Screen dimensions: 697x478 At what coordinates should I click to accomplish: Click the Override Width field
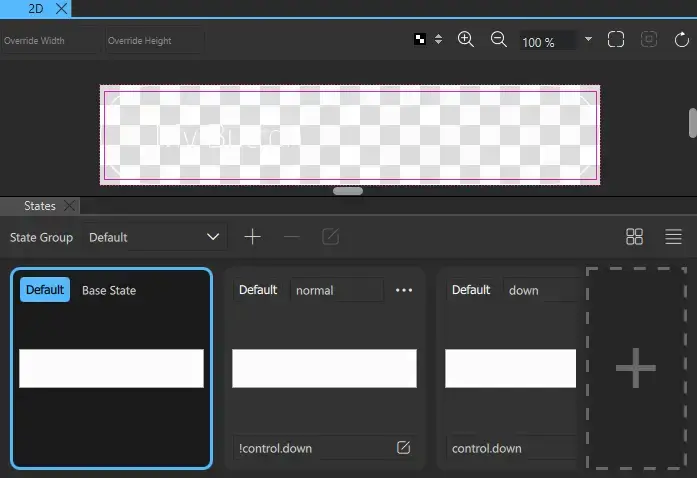click(x=51, y=40)
